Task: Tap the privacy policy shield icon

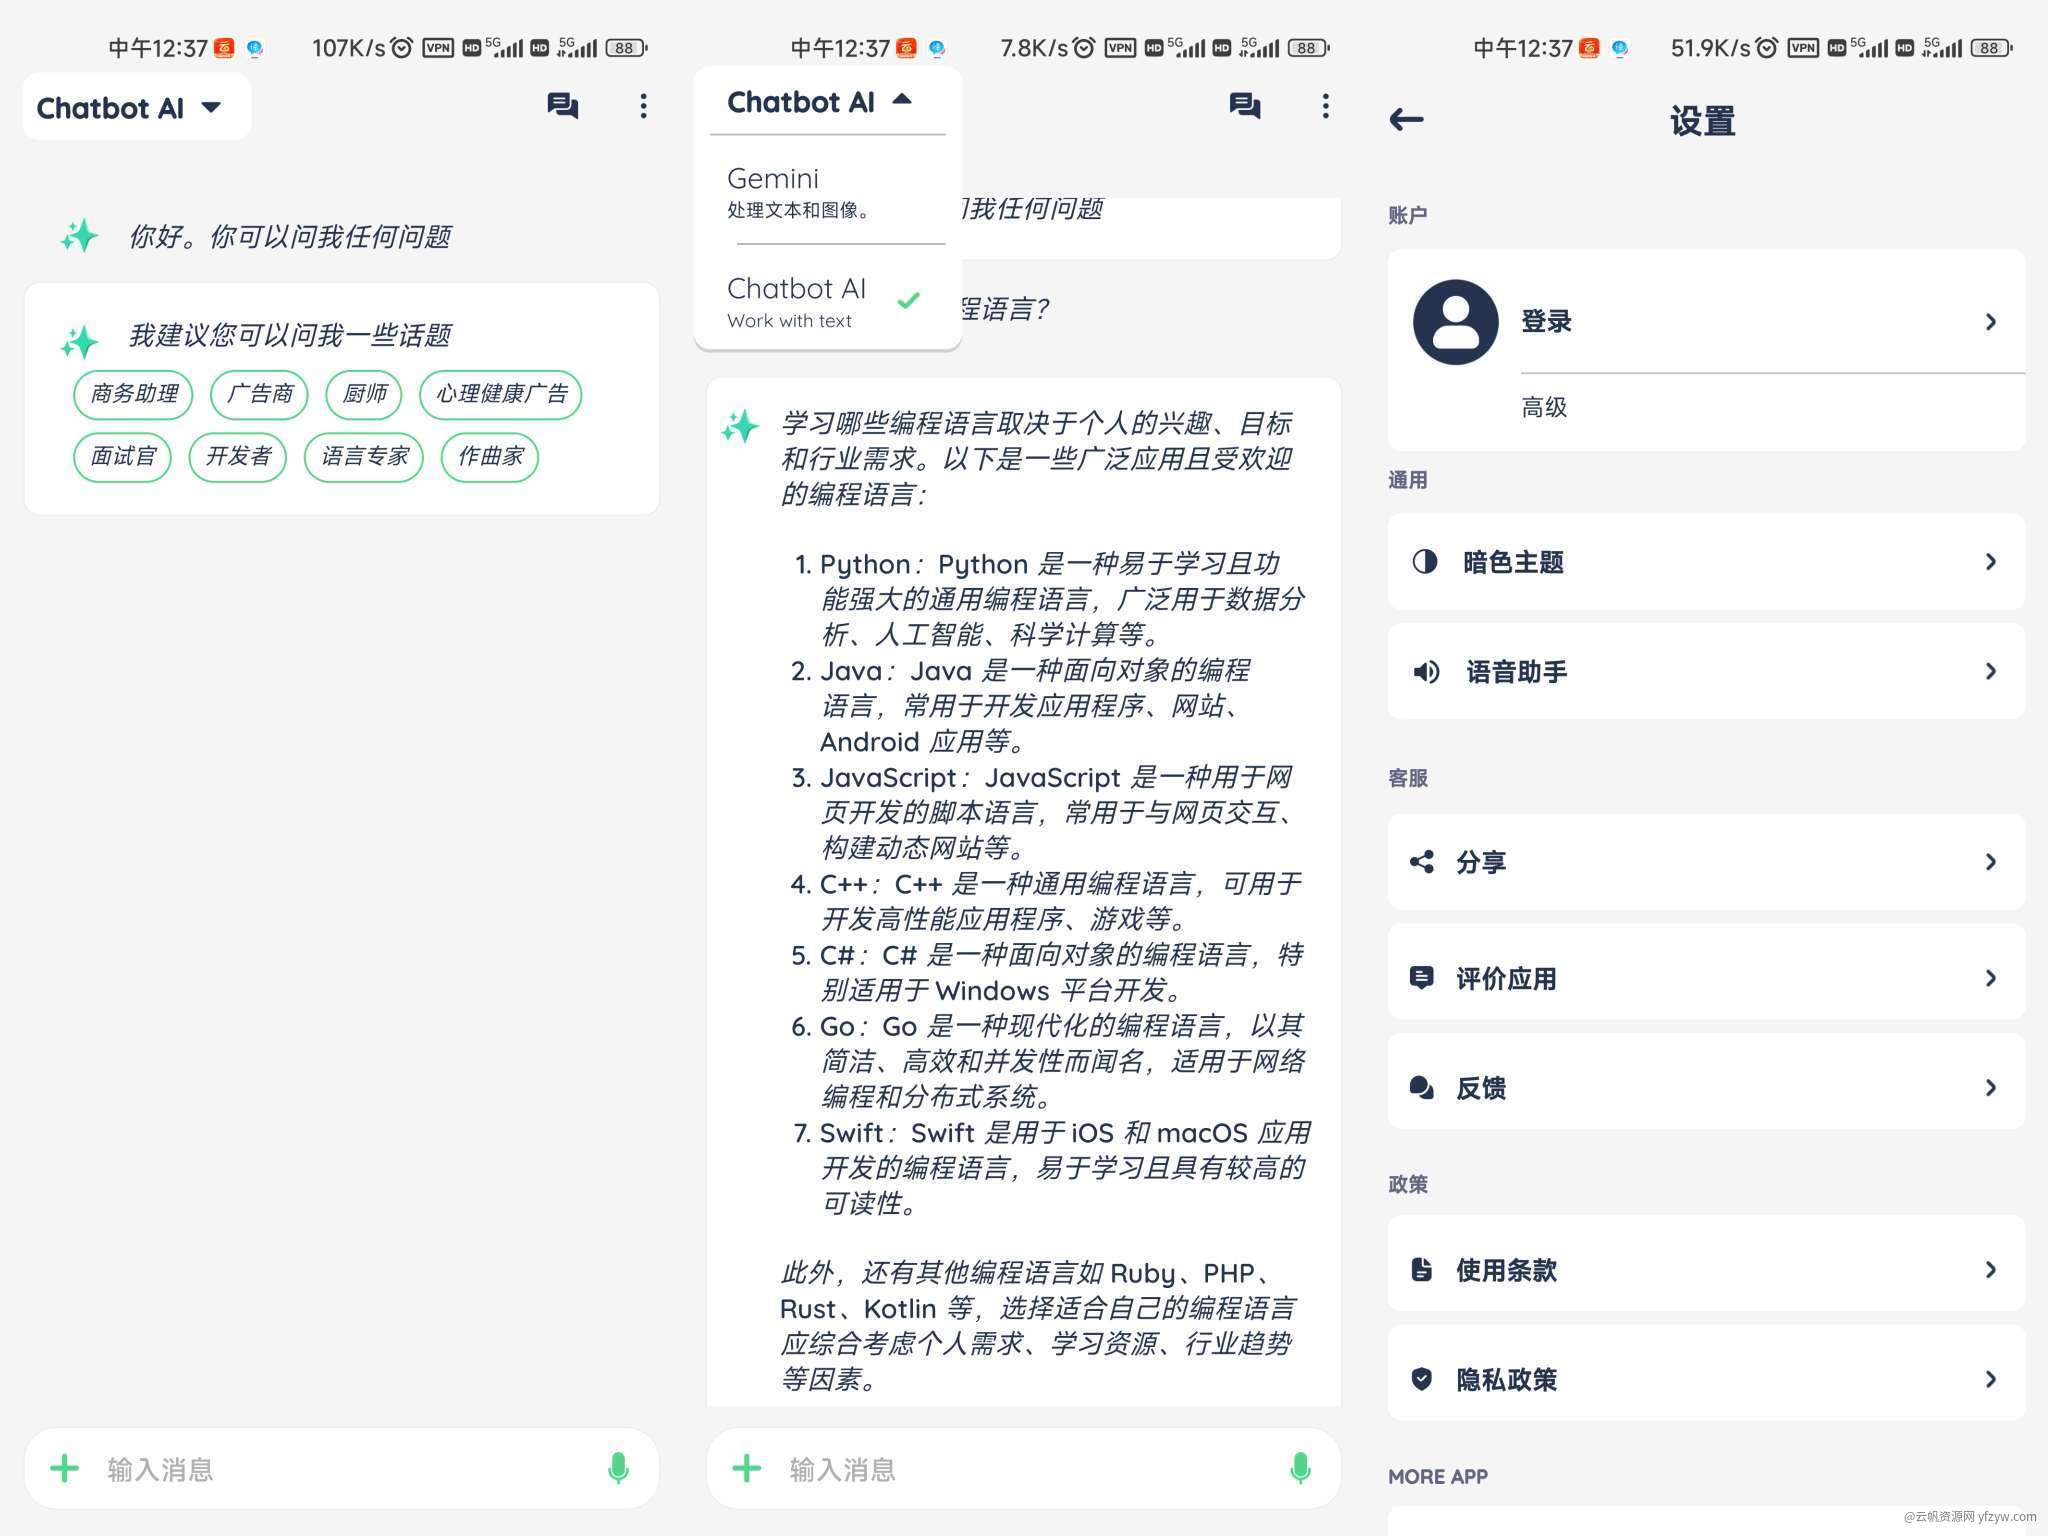Action: coord(1421,1379)
